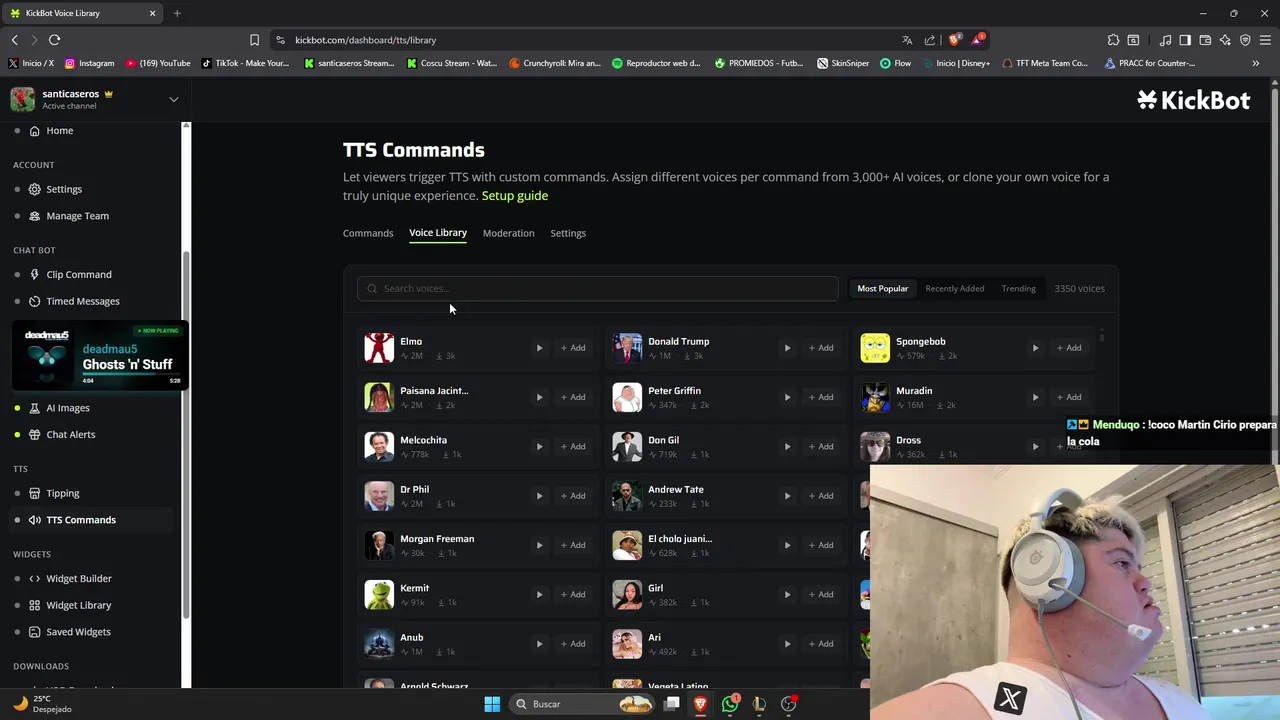This screenshot has width=1280, height=720.
Task: Open Timed Messages in the sidebar
Action: pos(83,301)
